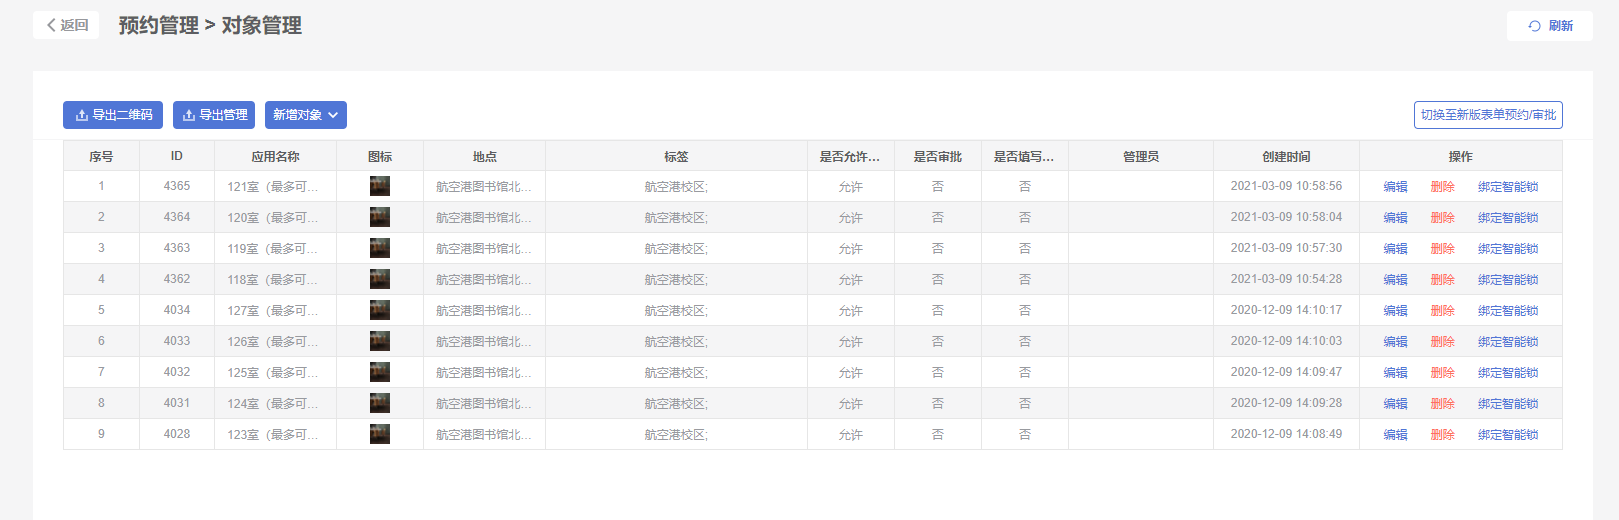Click 删除 for ID 4033

coord(1442,342)
